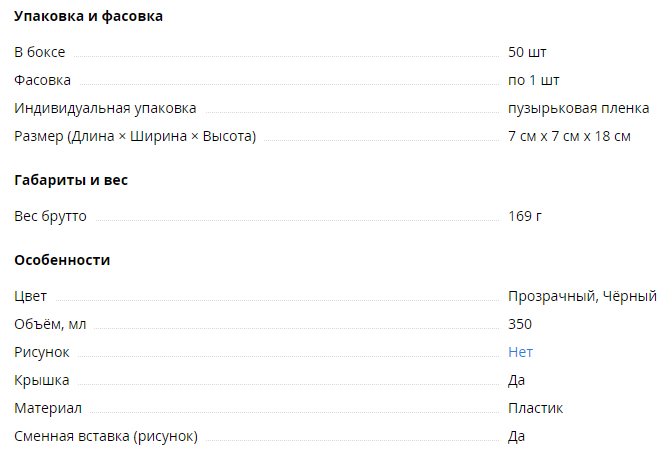Click the "Да" value next to Крышка
The width and height of the screenshot is (672, 453).
coord(516,380)
